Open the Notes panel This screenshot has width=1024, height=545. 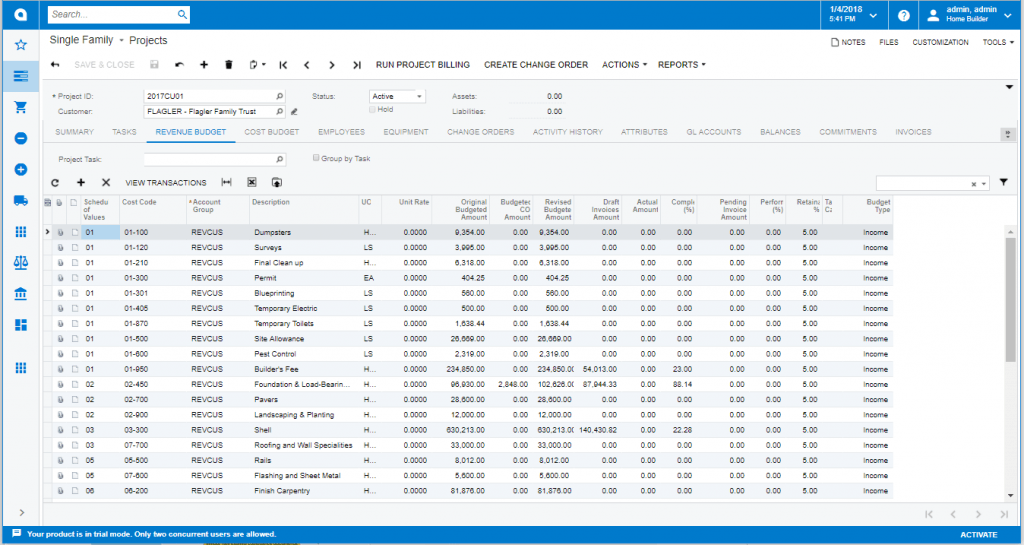848,42
